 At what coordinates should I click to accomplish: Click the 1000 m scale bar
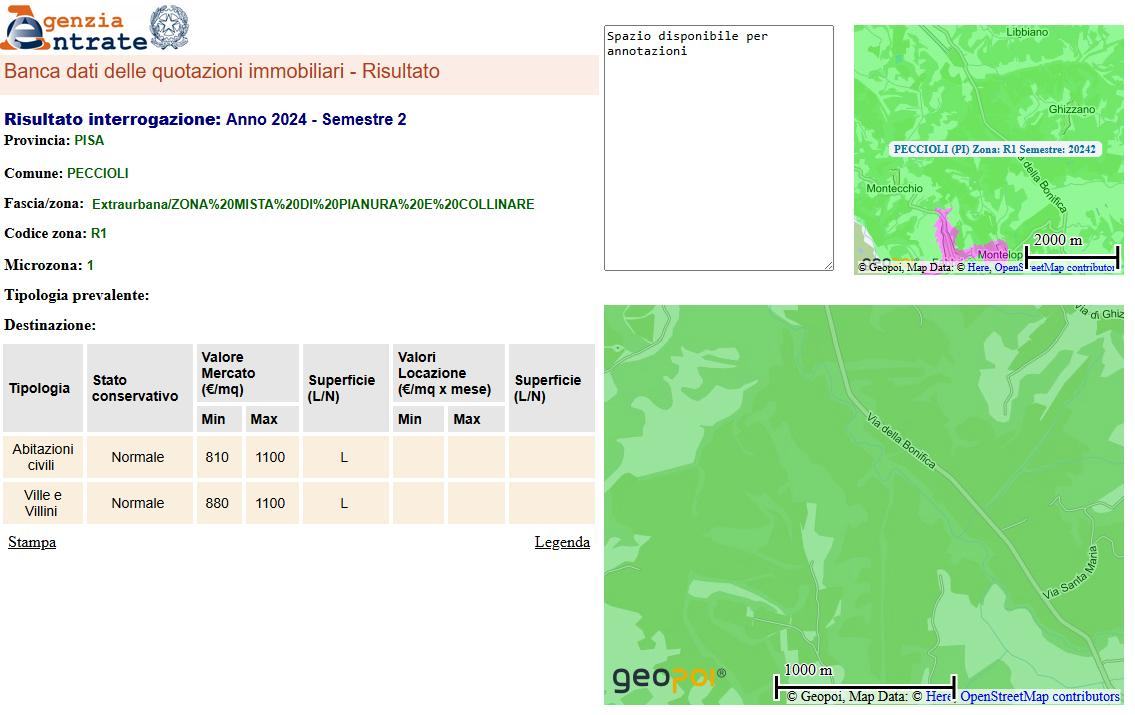(x=865, y=685)
